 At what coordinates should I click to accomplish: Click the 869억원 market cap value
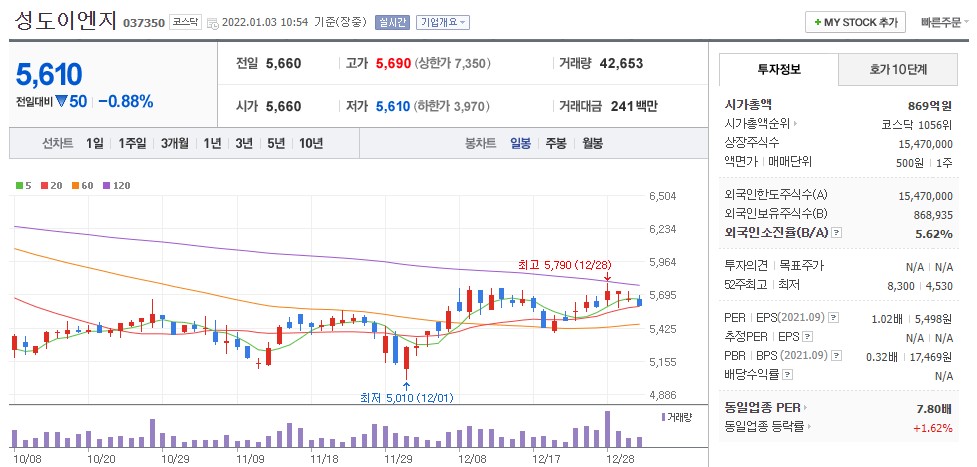pos(930,105)
